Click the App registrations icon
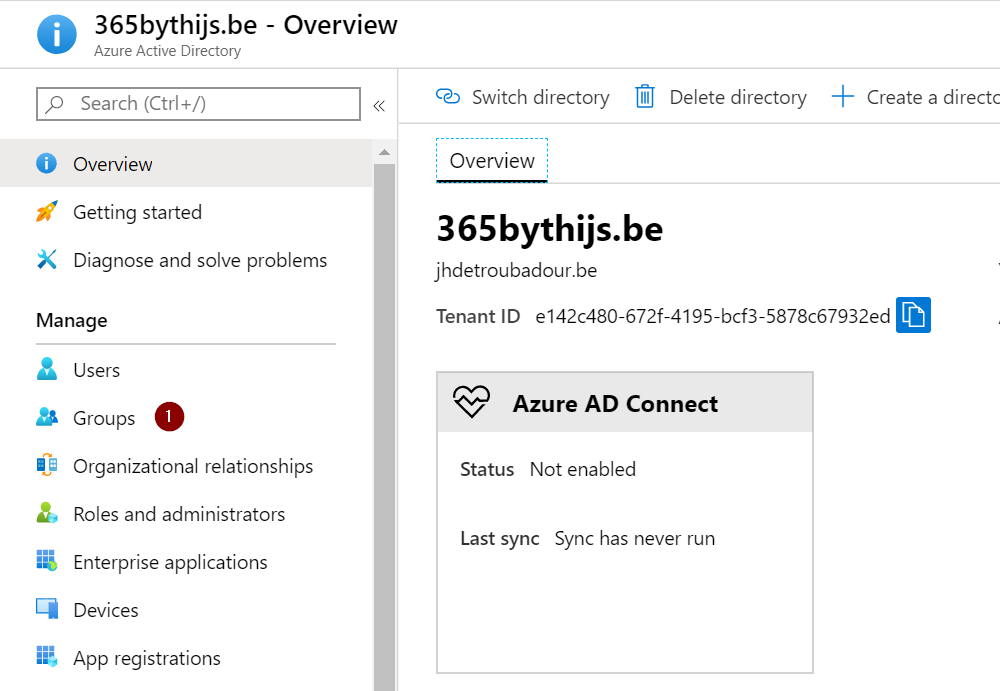Screen dimensions: 1000x691 (47, 657)
